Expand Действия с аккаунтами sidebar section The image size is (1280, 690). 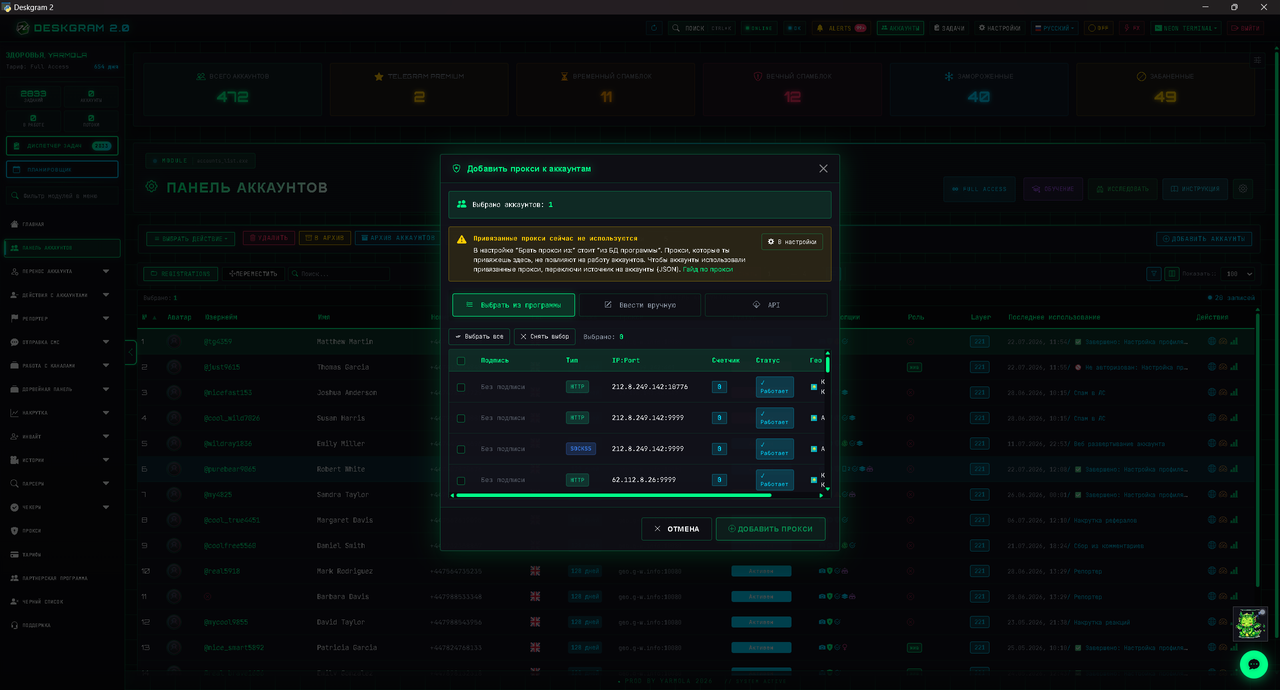coord(62,295)
